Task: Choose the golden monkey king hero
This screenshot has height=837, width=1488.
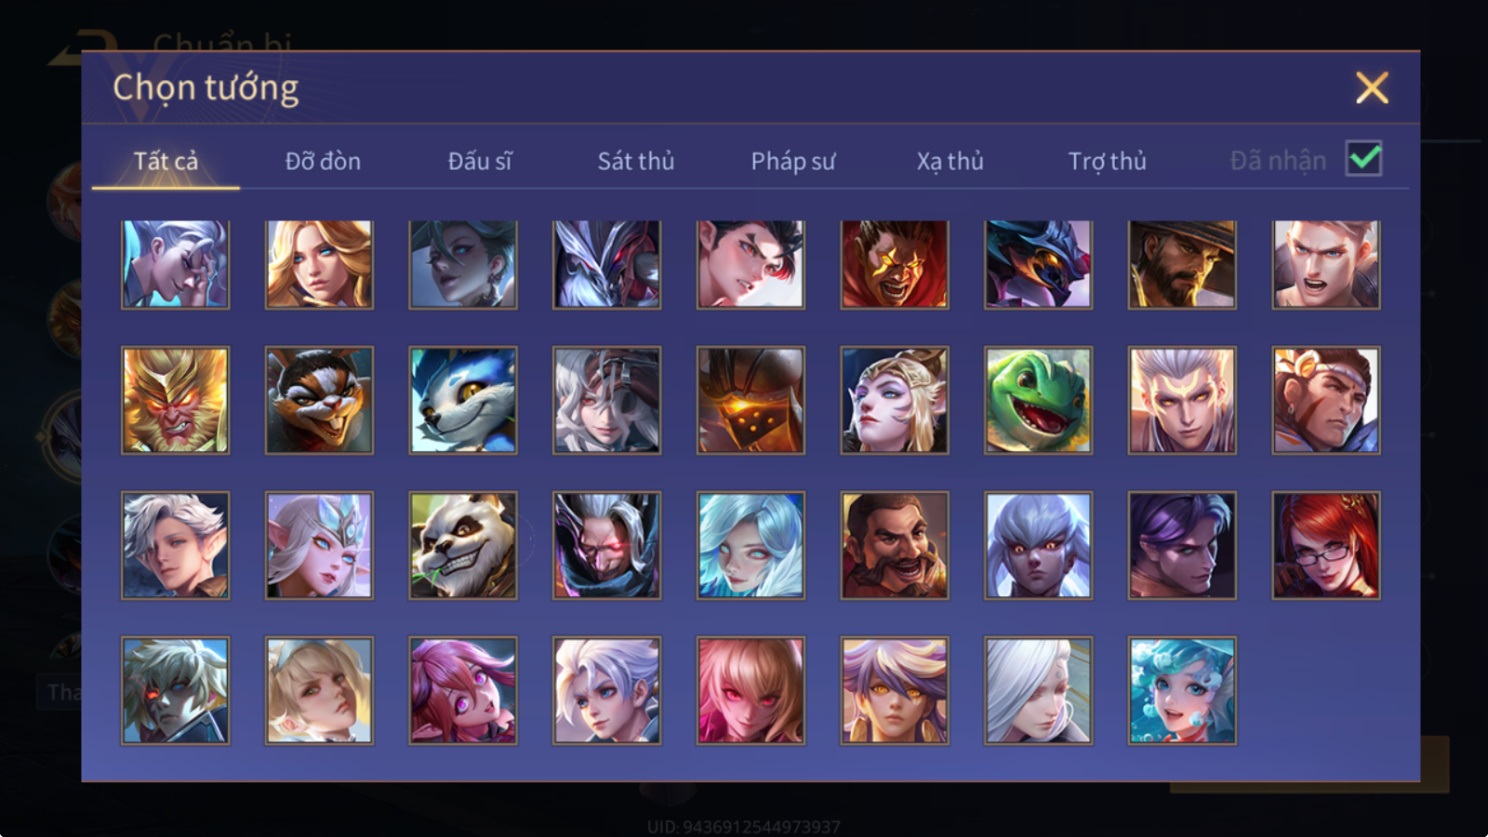Action: (175, 400)
